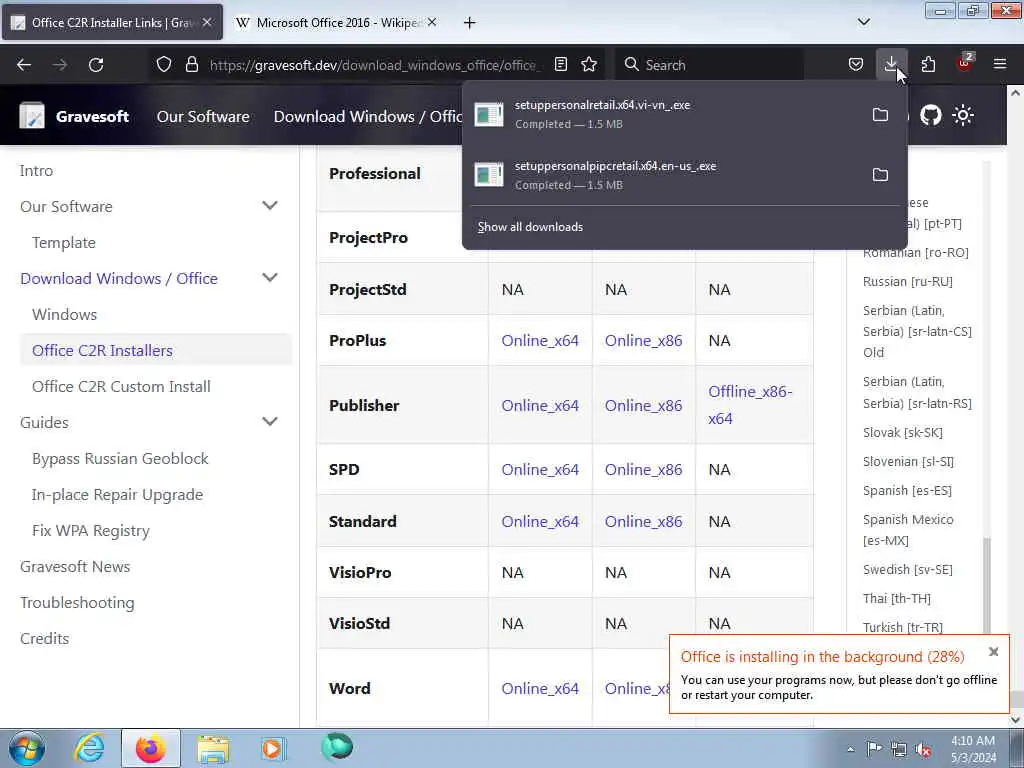Switch to Firefox in the taskbar
The height and width of the screenshot is (768, 1024).
tap(150, 748)
